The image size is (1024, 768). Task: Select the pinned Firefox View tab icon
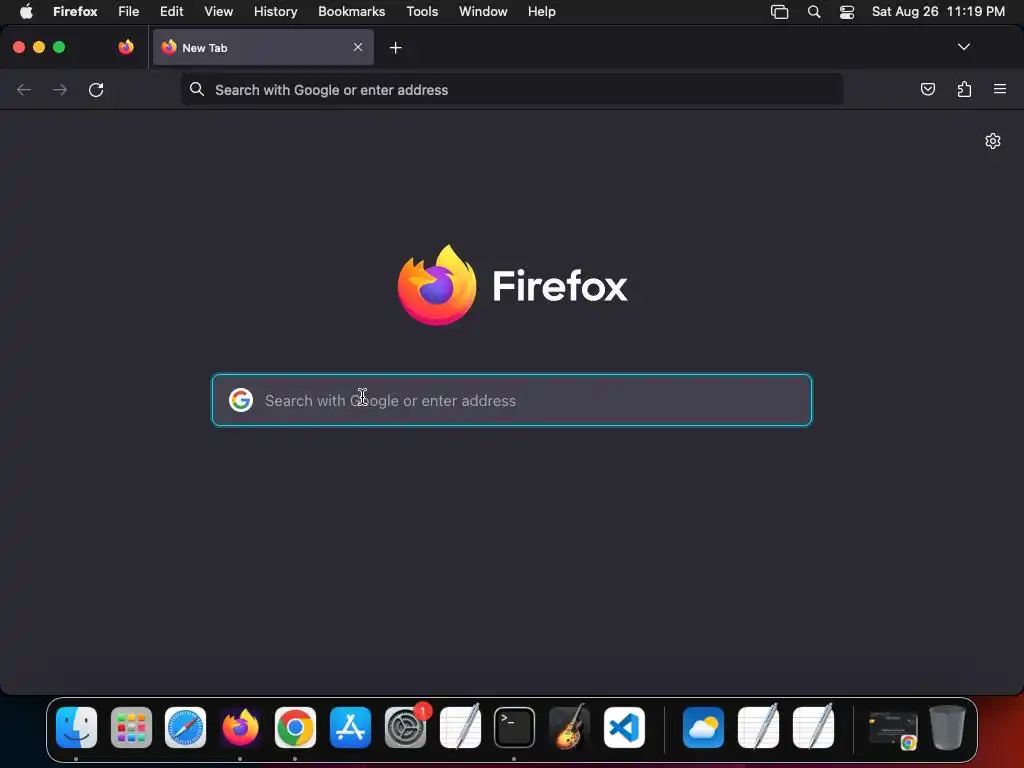[126, 47]
